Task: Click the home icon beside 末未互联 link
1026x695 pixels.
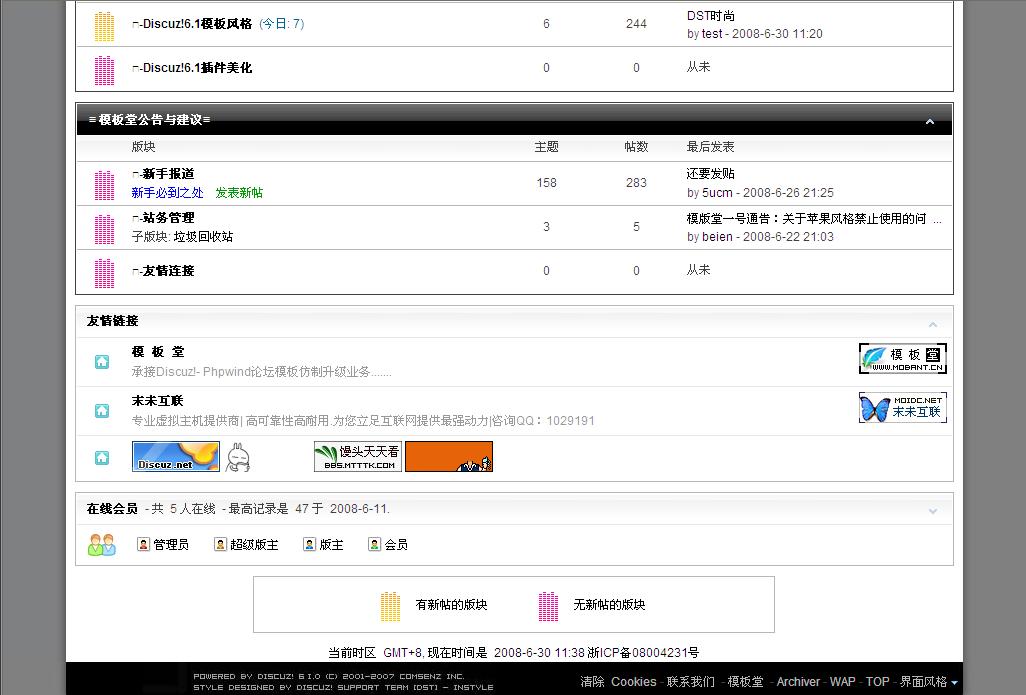Action: (102, 410)
